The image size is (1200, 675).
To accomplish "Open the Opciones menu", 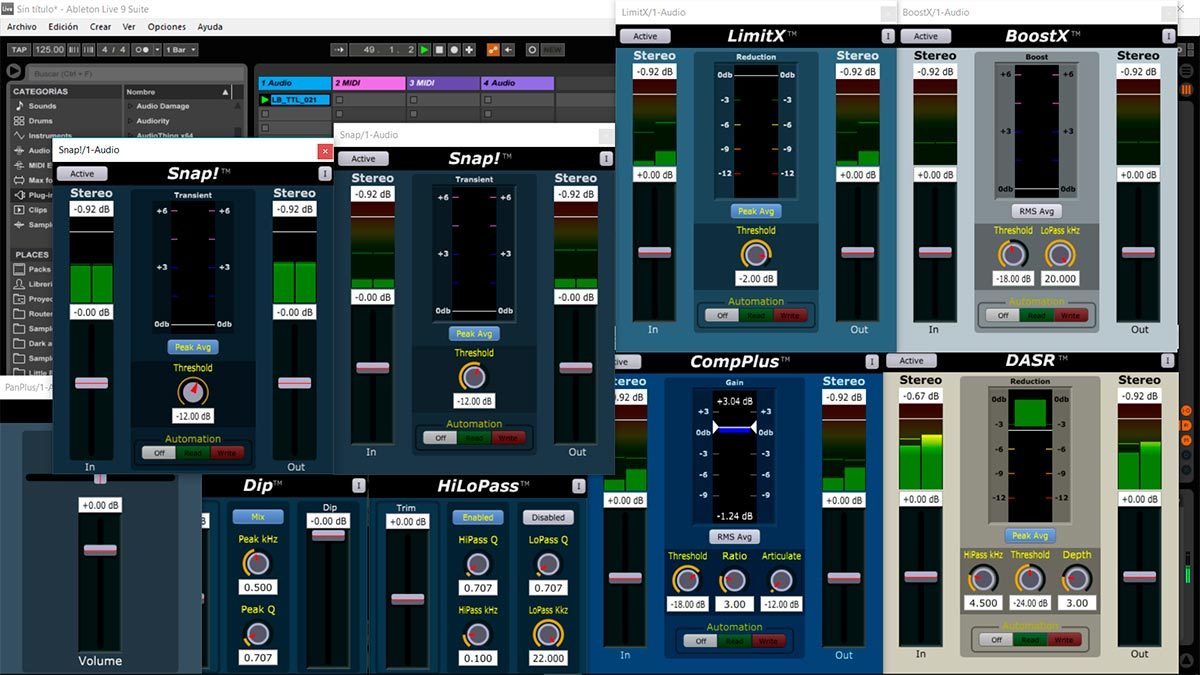I will 167,27.
